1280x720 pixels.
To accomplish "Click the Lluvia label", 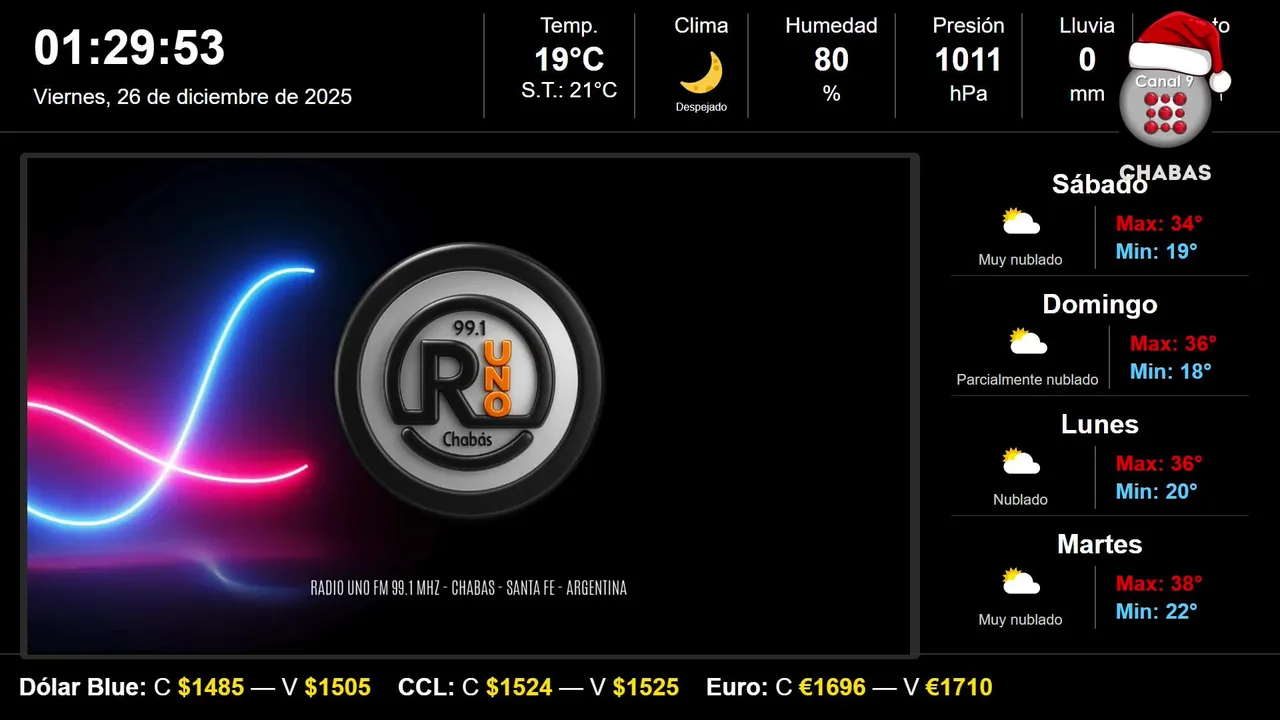I will (x=1087, y=26).
